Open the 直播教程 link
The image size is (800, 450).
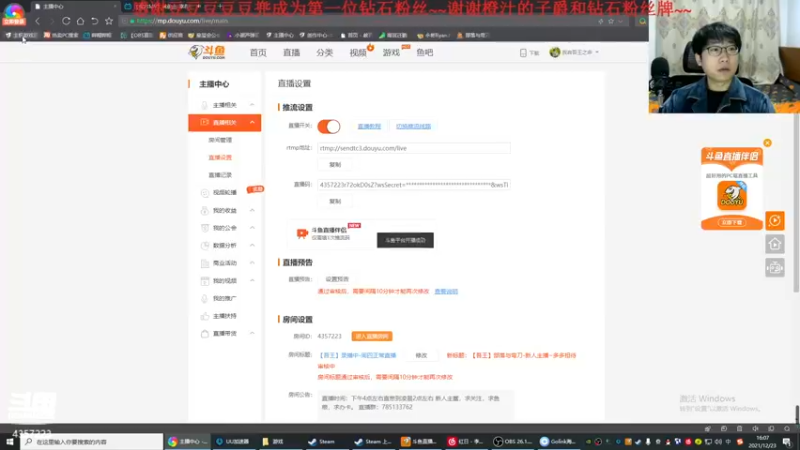369,127
